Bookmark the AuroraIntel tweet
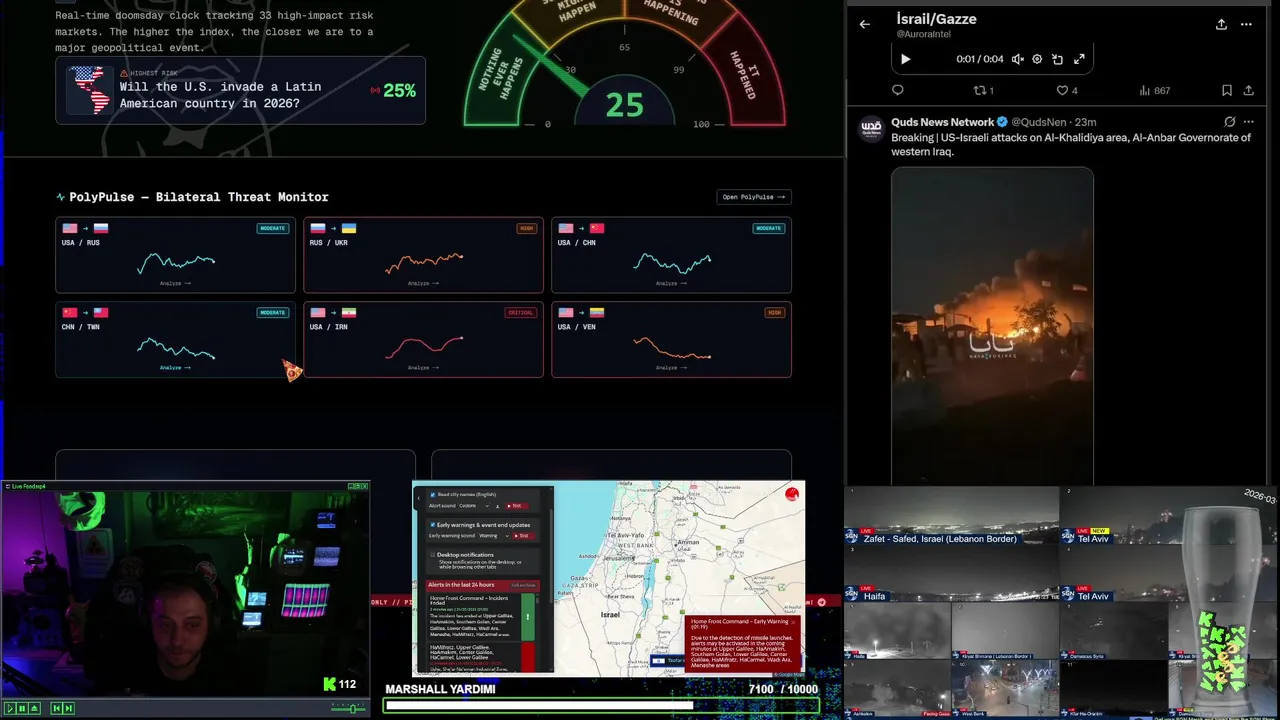Image resolution: width=1280 pixels, height=720 pixels. coord(1227,90)
